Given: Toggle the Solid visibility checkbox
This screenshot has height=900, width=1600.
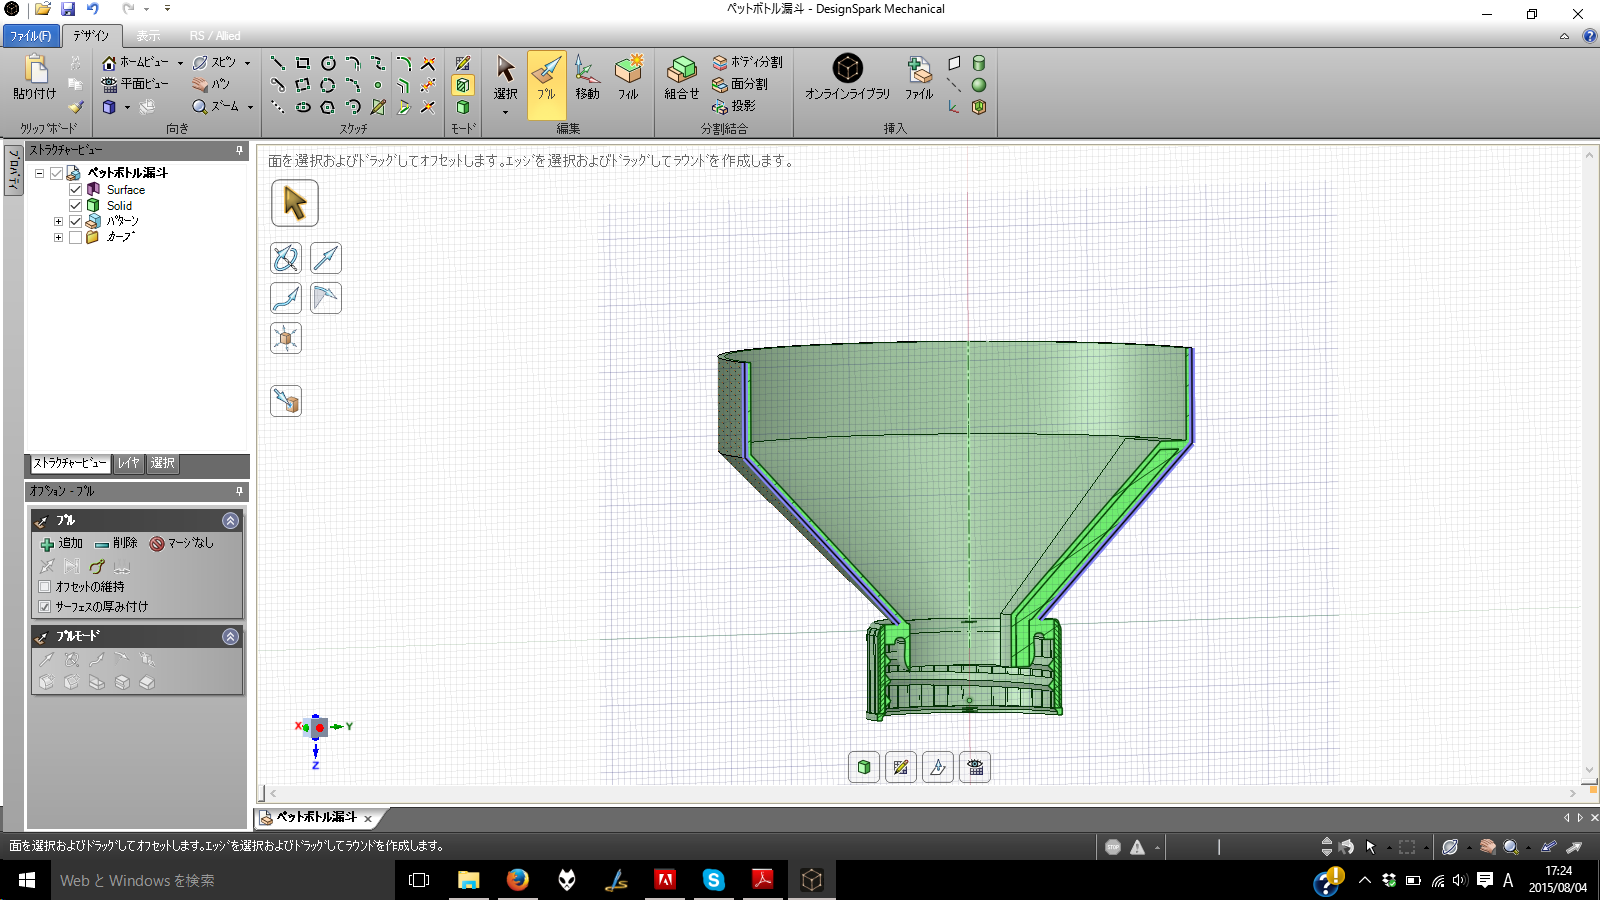Looking at the screenshot, I should 75,205.
